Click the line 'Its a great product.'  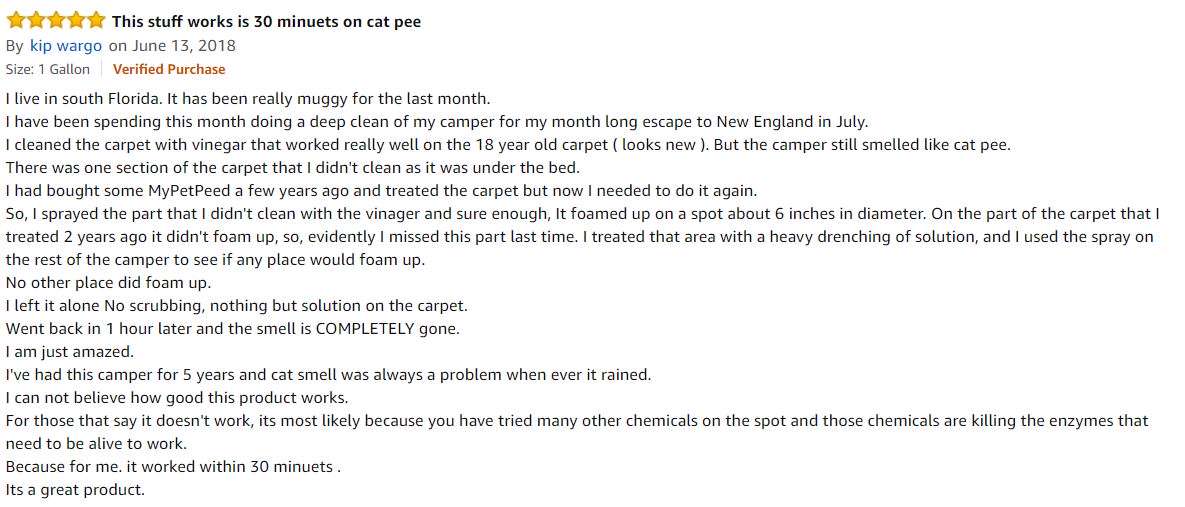pyautogui.click(x=75, y=490)
